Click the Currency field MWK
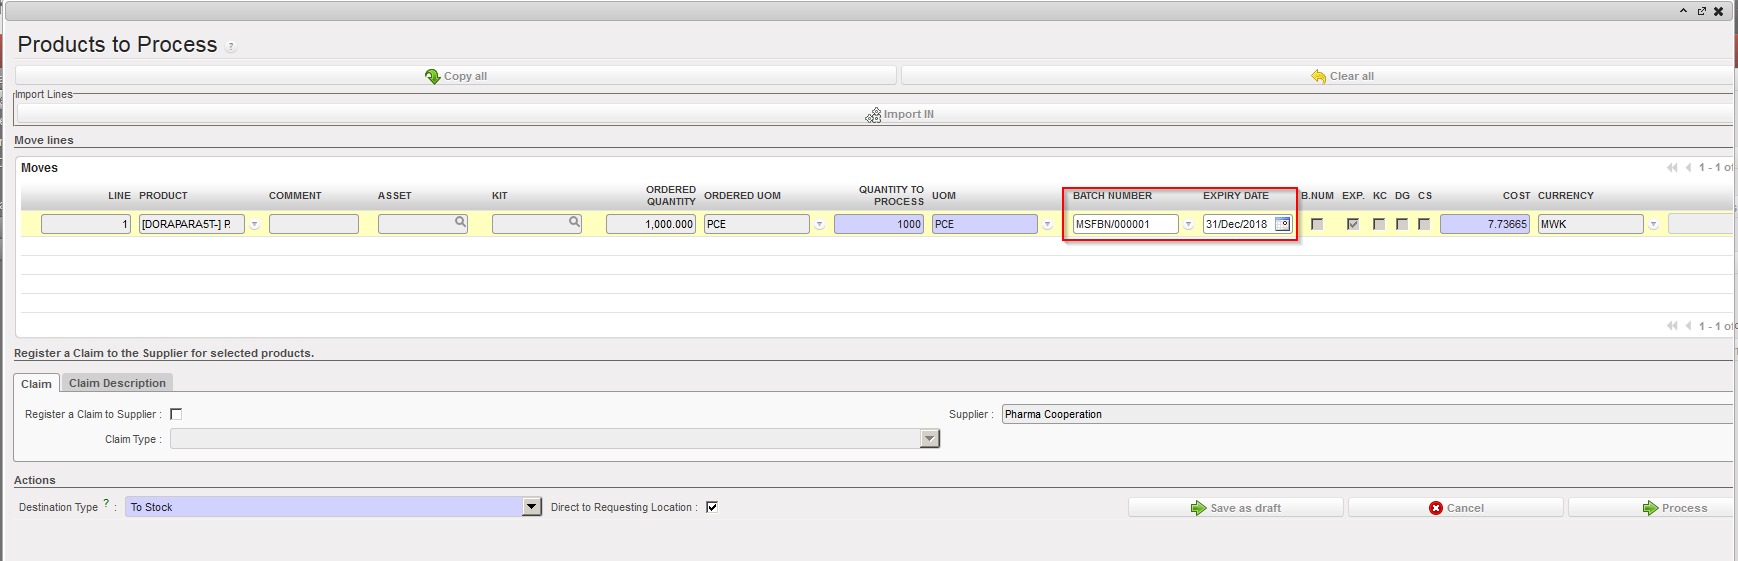Screen dimensions: 1738x561 point(1591,224)
